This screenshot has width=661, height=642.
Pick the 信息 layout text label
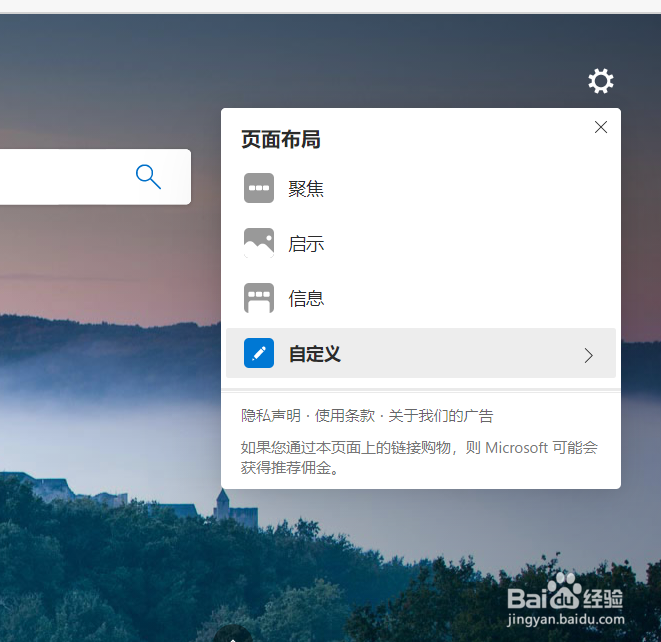(306, 299)
